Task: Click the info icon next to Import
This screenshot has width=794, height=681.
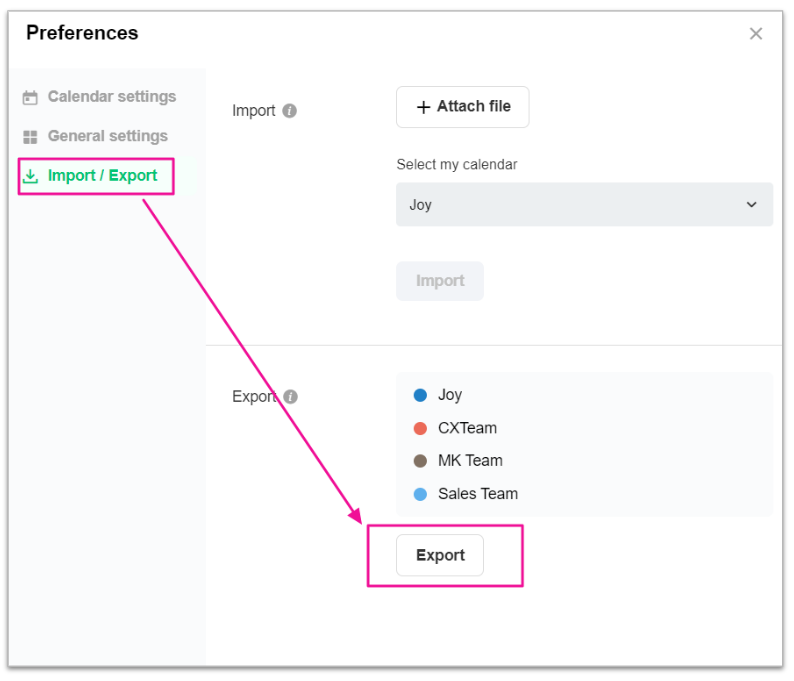Action: click(290, 111)
